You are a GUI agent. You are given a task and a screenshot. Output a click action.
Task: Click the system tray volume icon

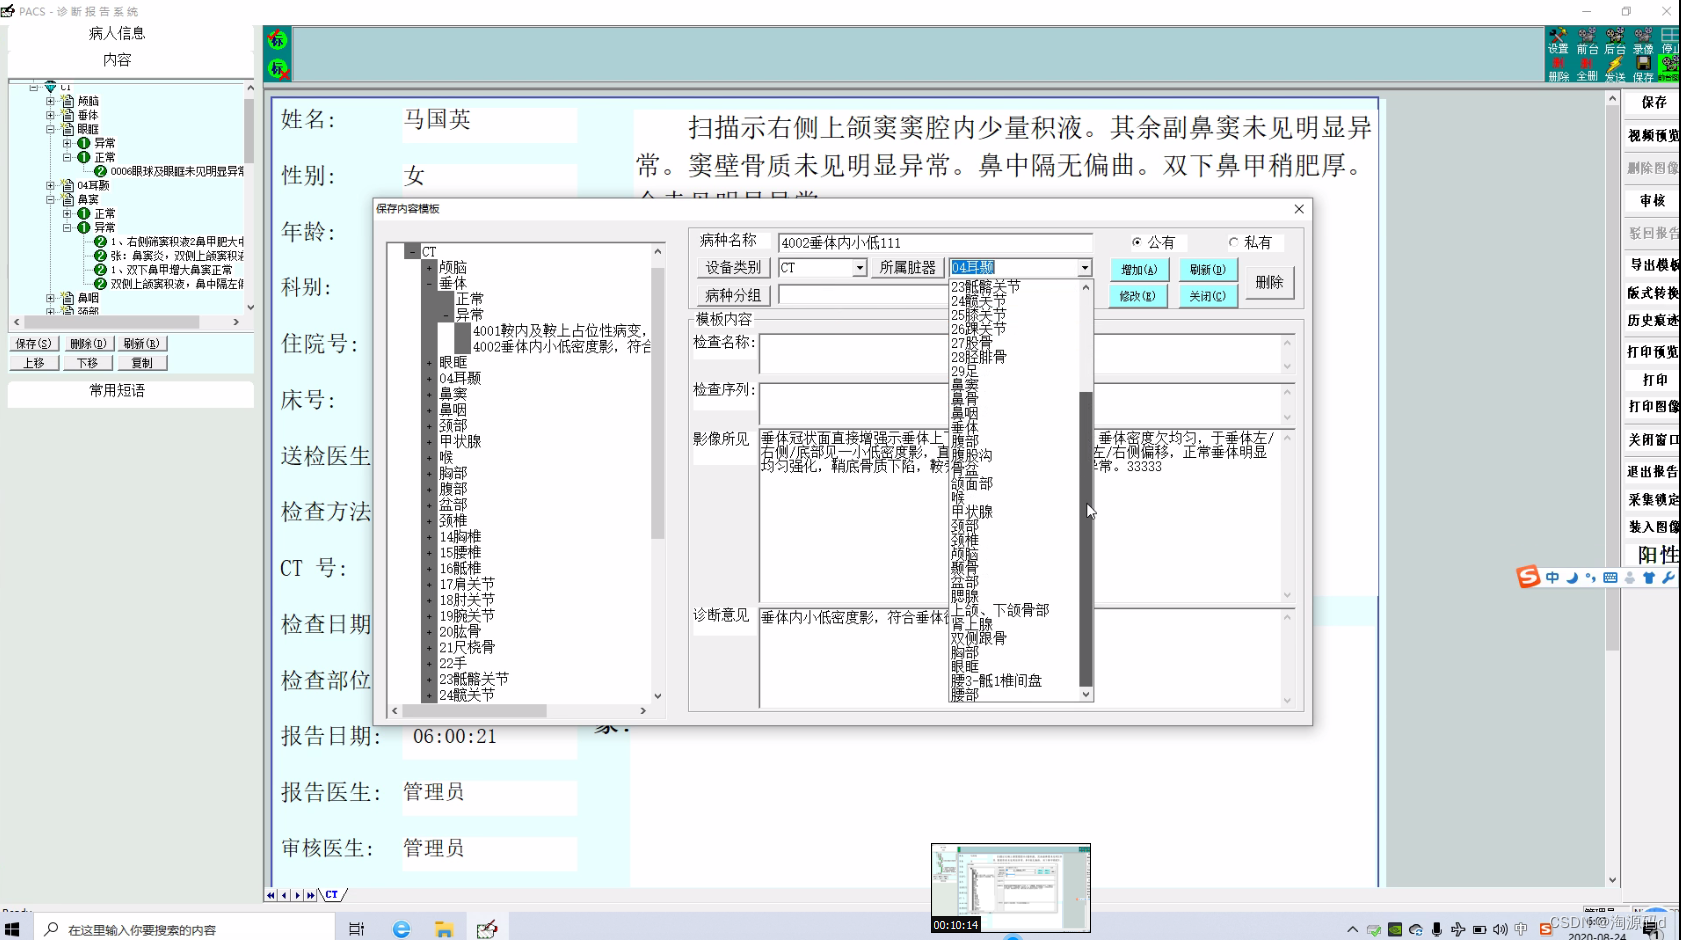(1500, 929)
